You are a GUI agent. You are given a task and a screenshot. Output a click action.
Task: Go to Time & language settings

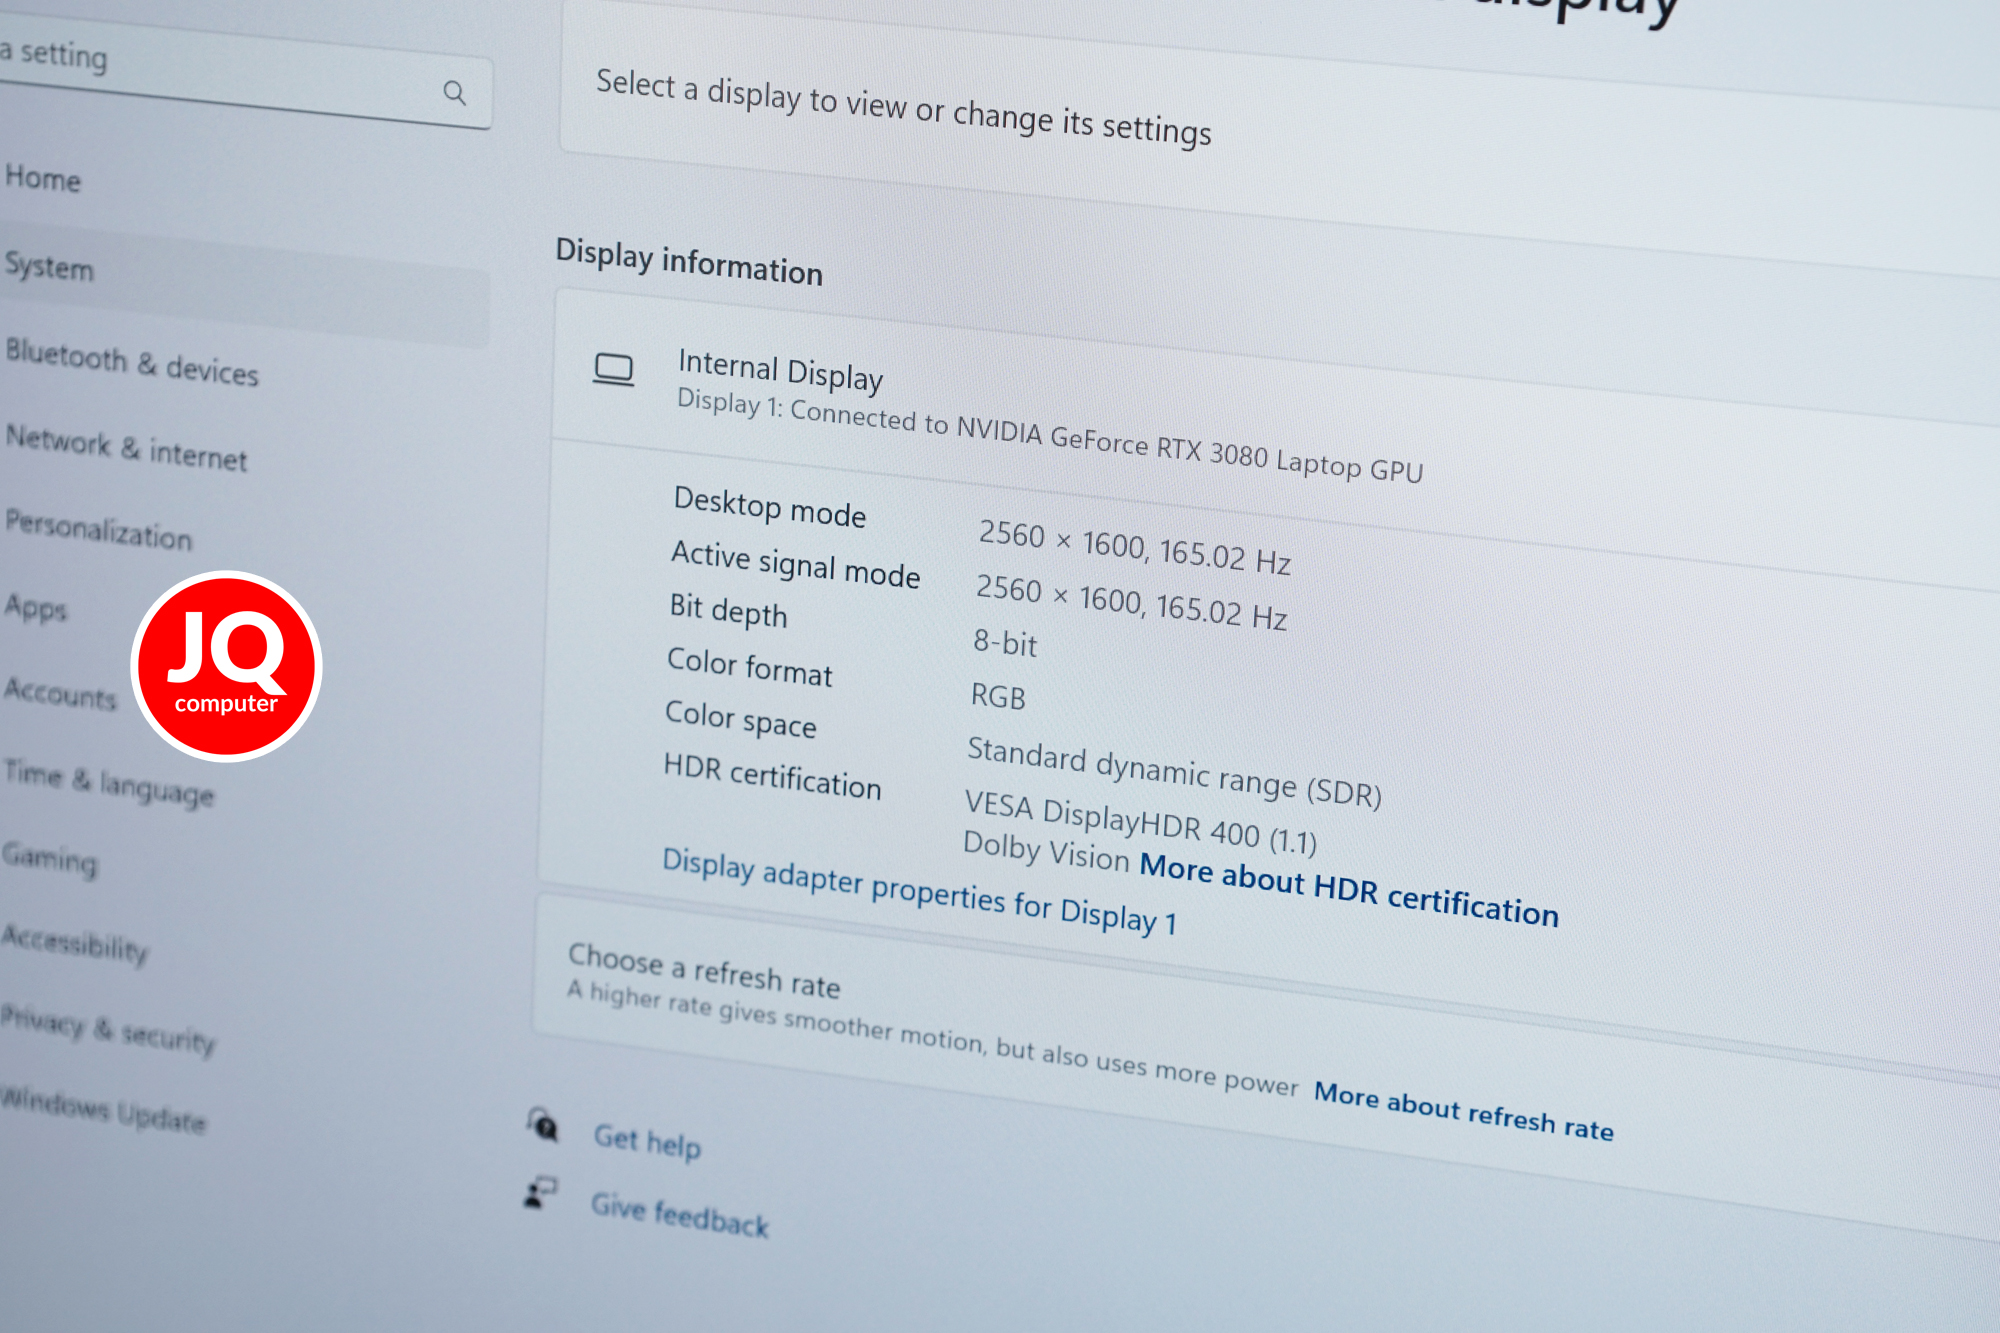point(108,782)
